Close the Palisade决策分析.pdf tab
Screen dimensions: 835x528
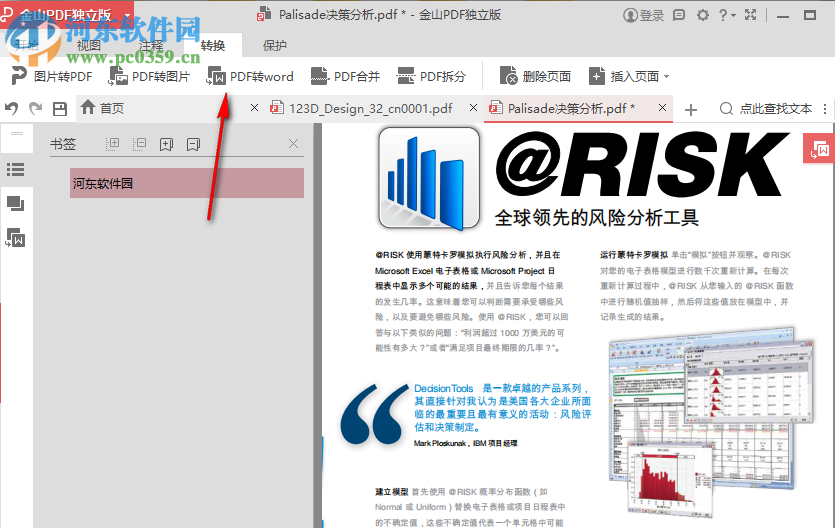(x=662, y=108)
